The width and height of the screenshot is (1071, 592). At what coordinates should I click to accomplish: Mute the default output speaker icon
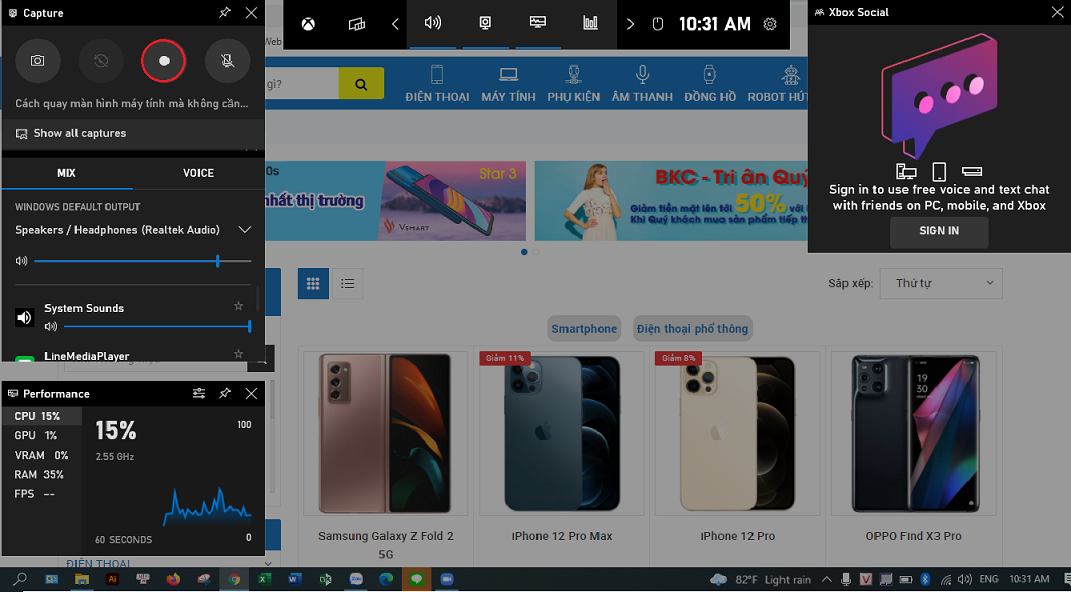coord(22,261)
